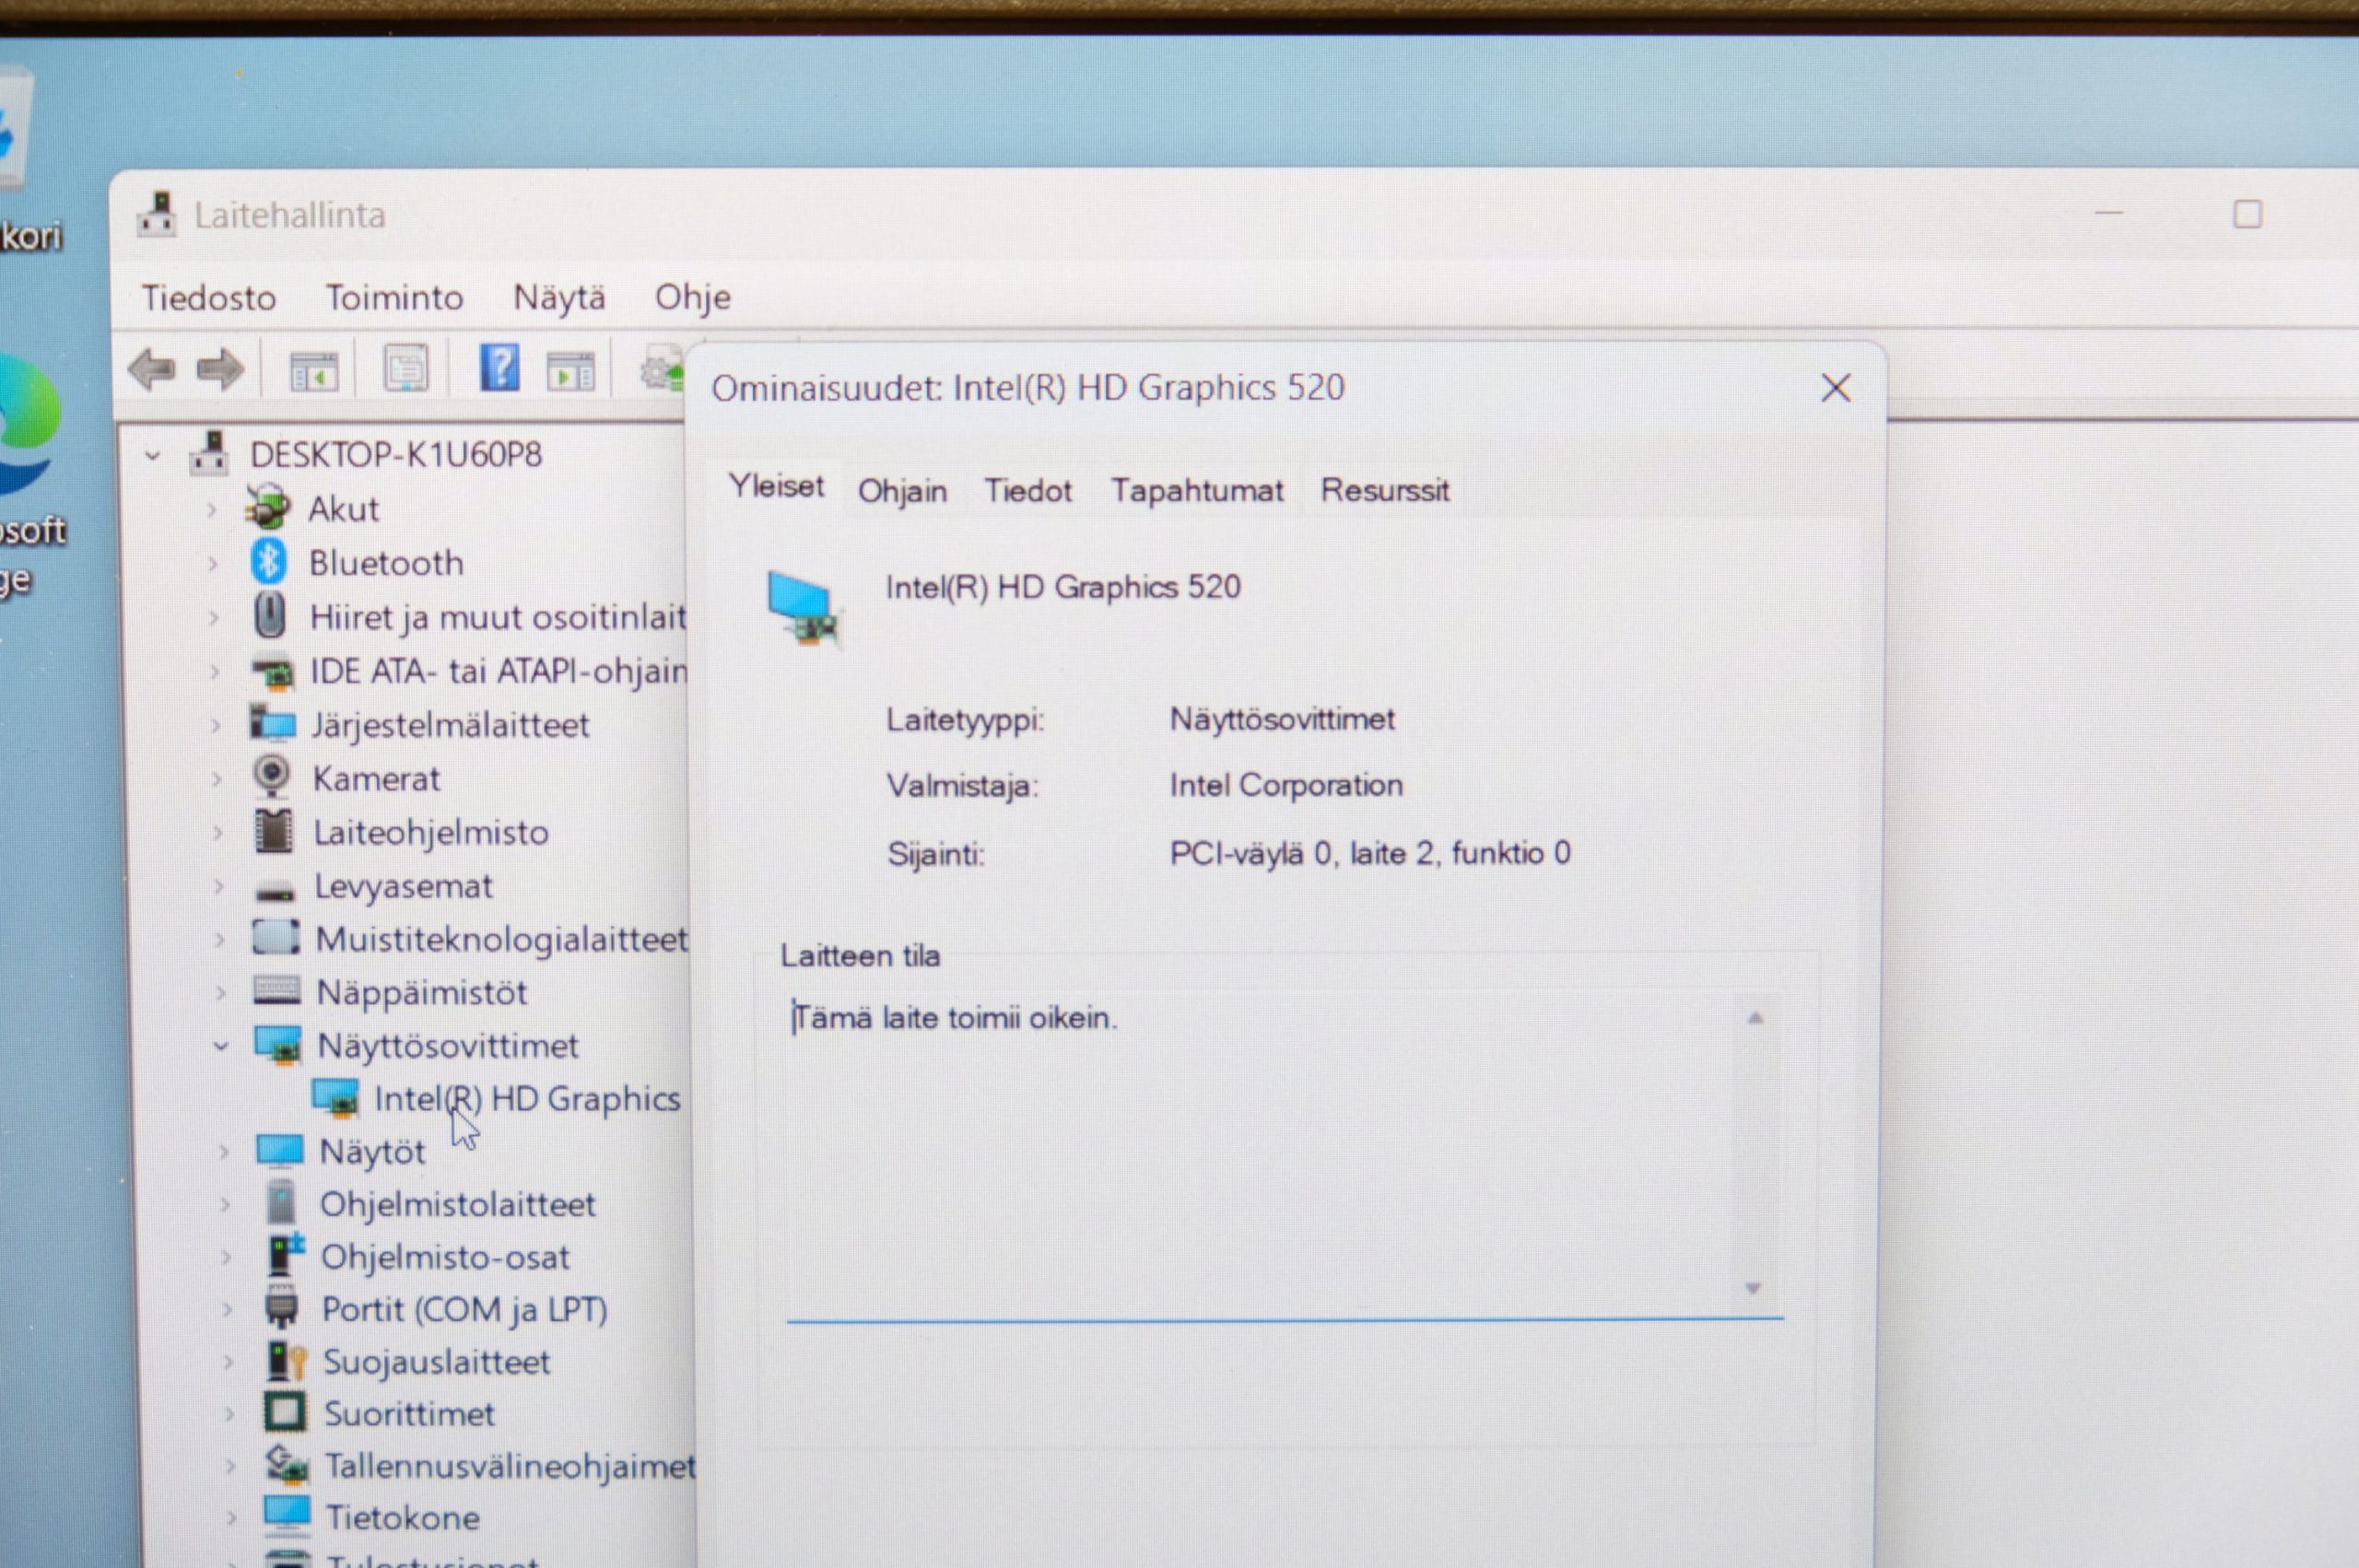Click the mouse icon for Hiiret ja muut
The image size is (2359, 1568).
[x=270, y=616]
